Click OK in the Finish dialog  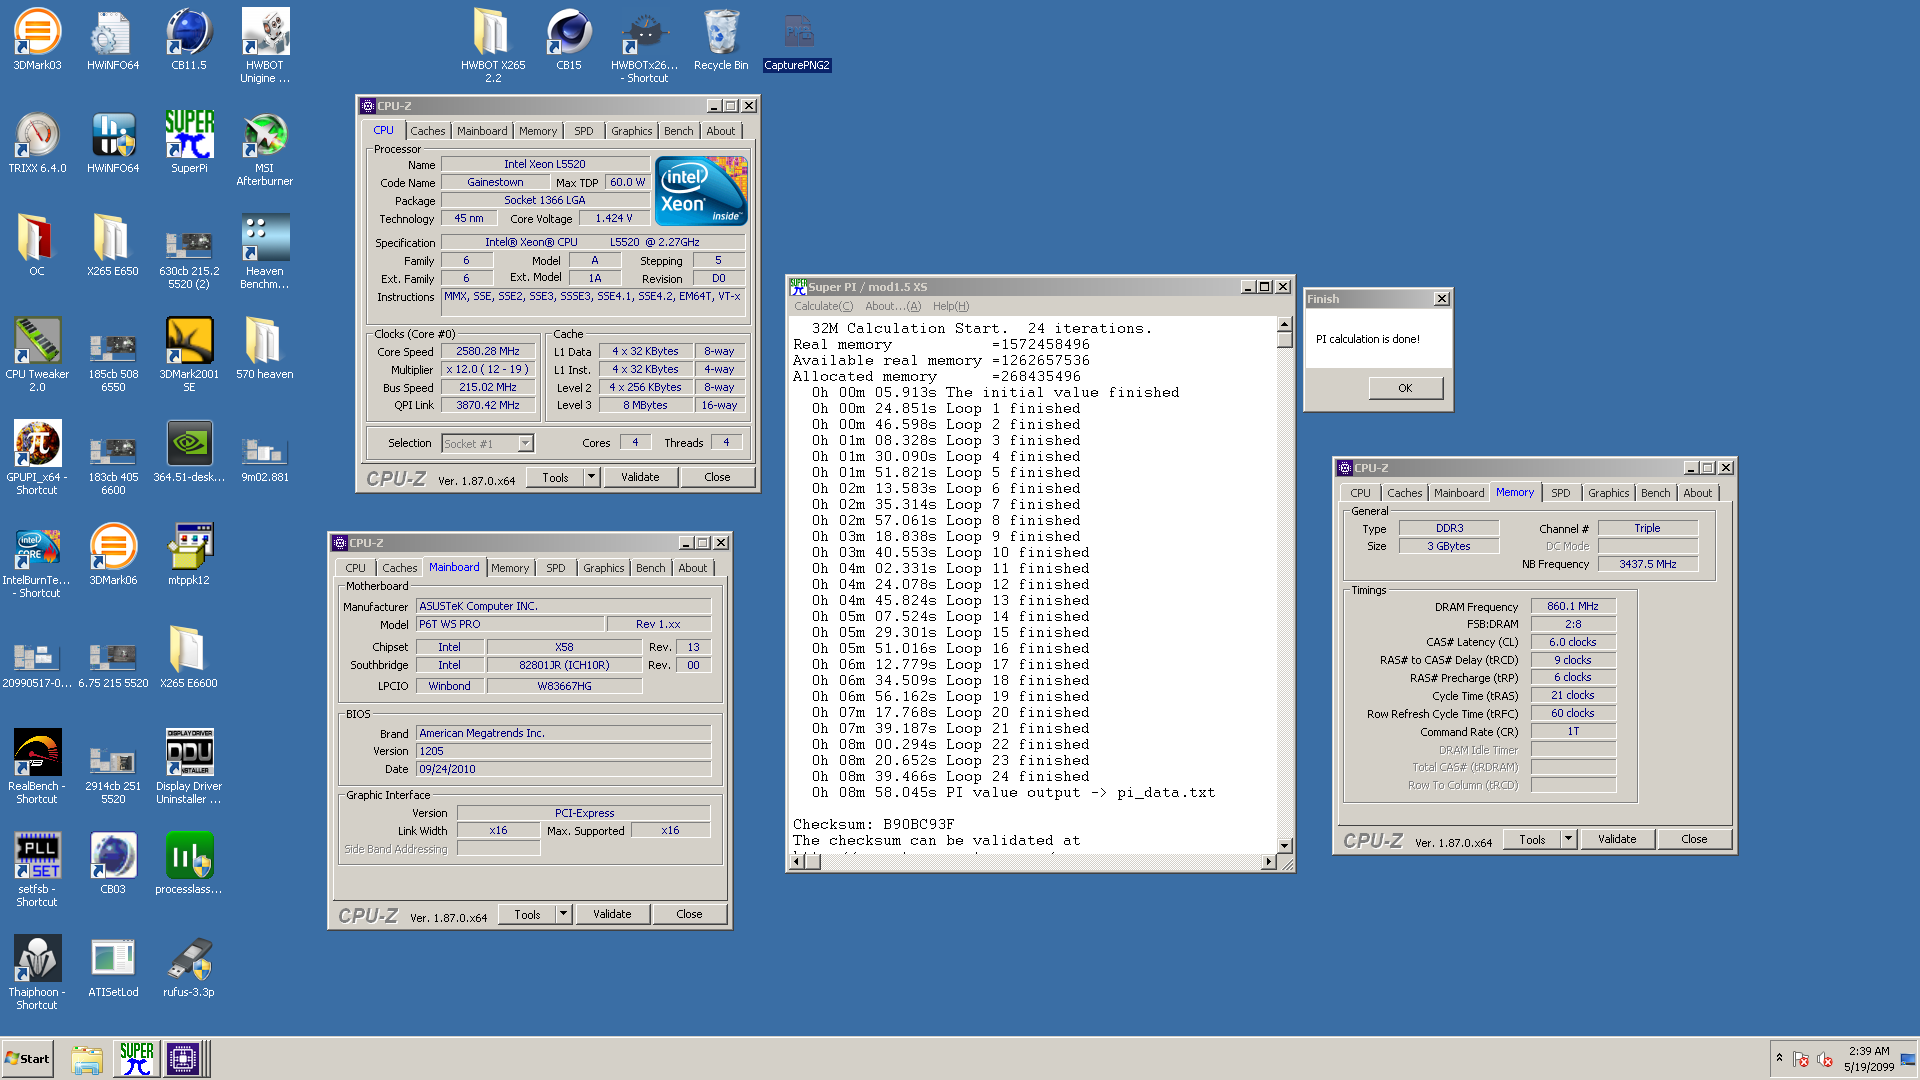coord(1405,388)
